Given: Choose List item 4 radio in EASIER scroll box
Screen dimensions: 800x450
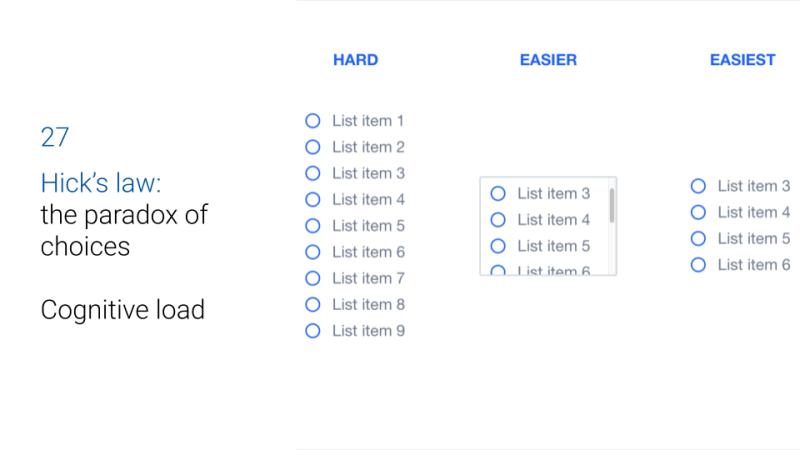Looking at the screenshot, I should coord(498,220).
